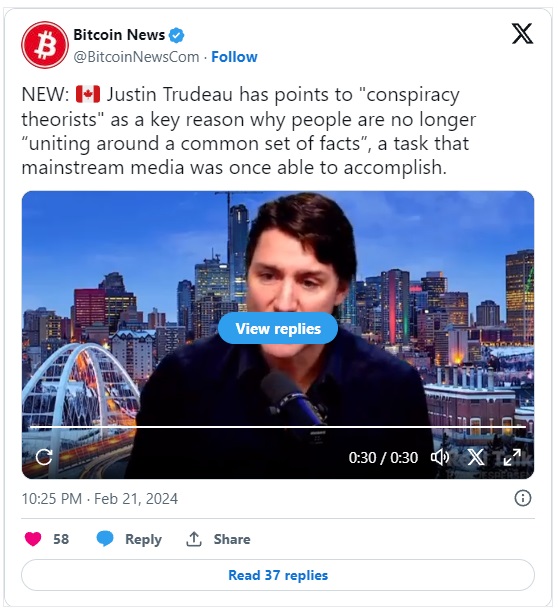Viewport: 558px width, 615px height.
Task: Click the video progress bar
Action: pyautogui.click(x=278, y=426)
